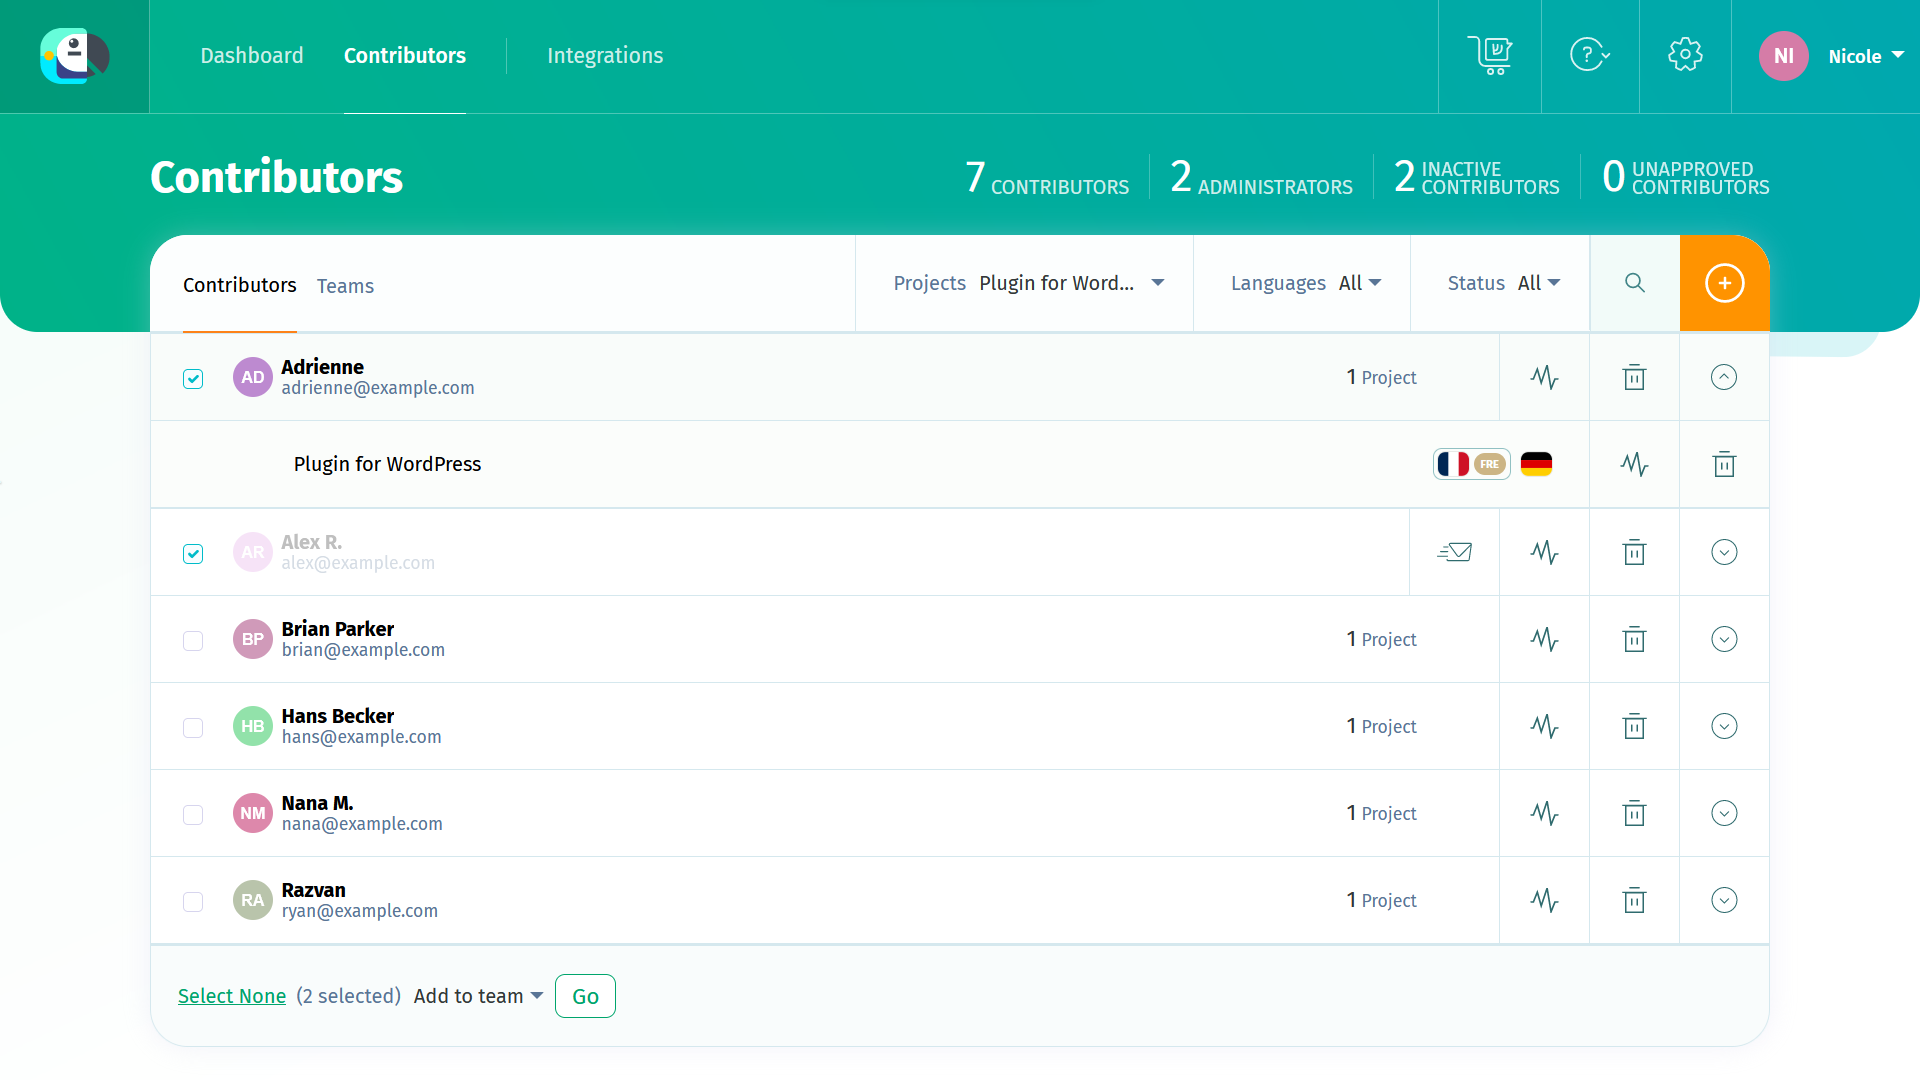Viewport: 1920px width, 1080px height.
Task: Check the Brian Parker checkbox
Action: (x=193, y=641)
